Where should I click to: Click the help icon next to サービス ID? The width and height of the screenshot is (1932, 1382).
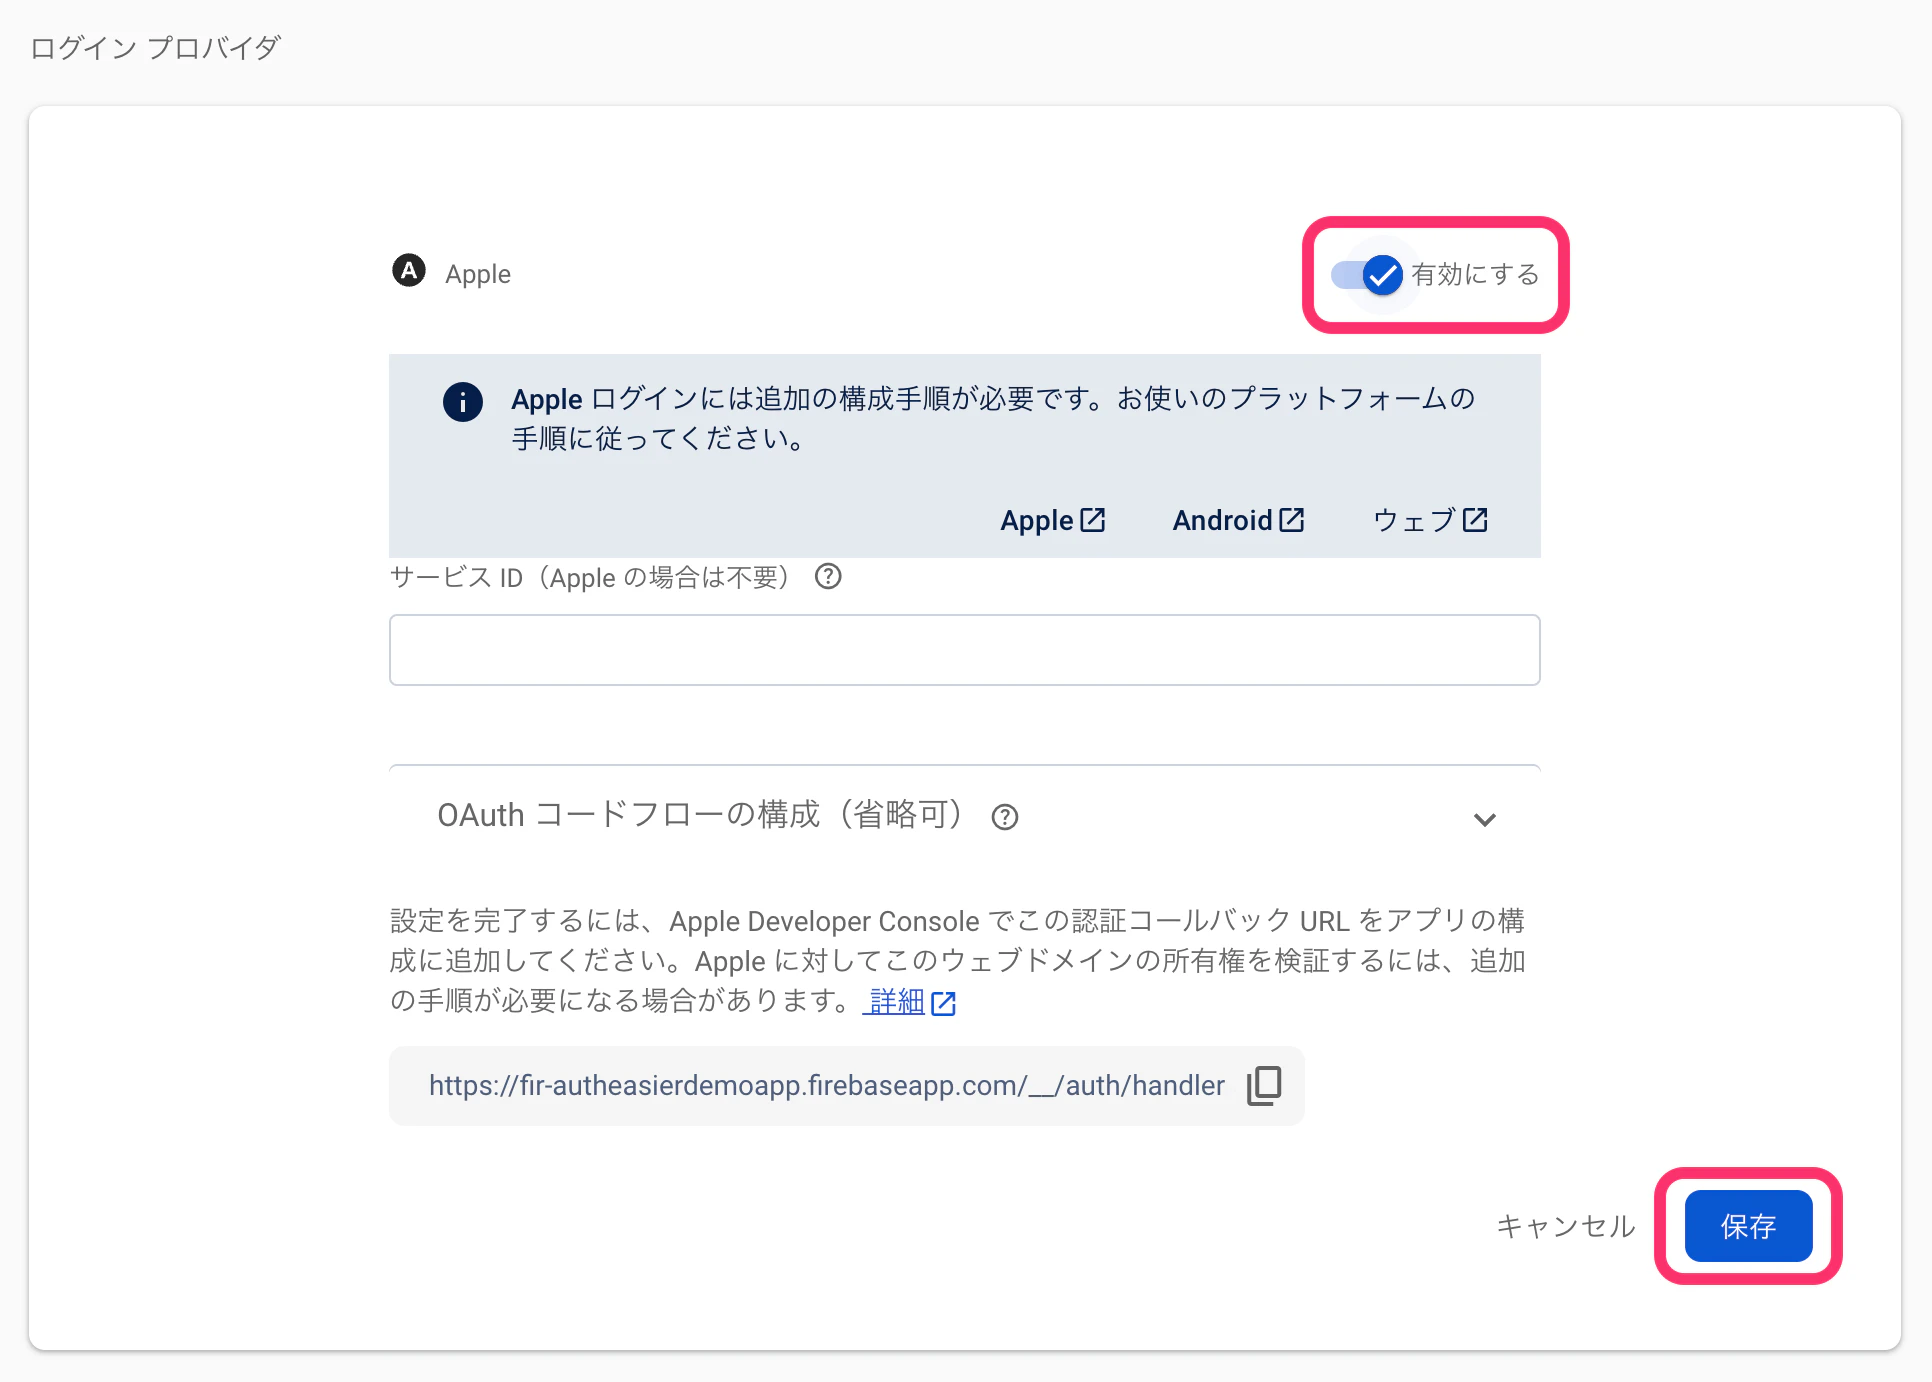(828, 577)
